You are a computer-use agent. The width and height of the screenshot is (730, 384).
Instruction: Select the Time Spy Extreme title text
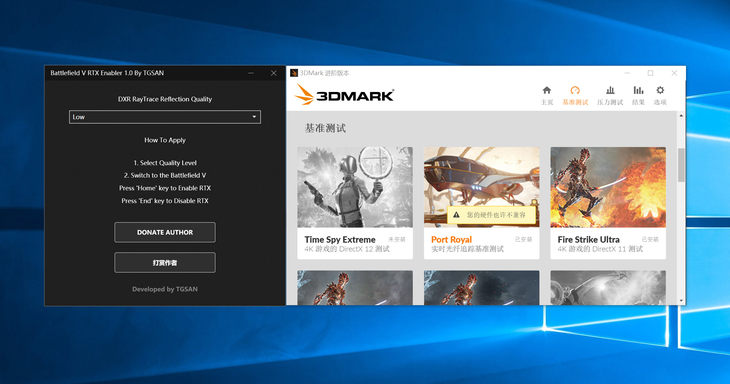pos(340,239)
